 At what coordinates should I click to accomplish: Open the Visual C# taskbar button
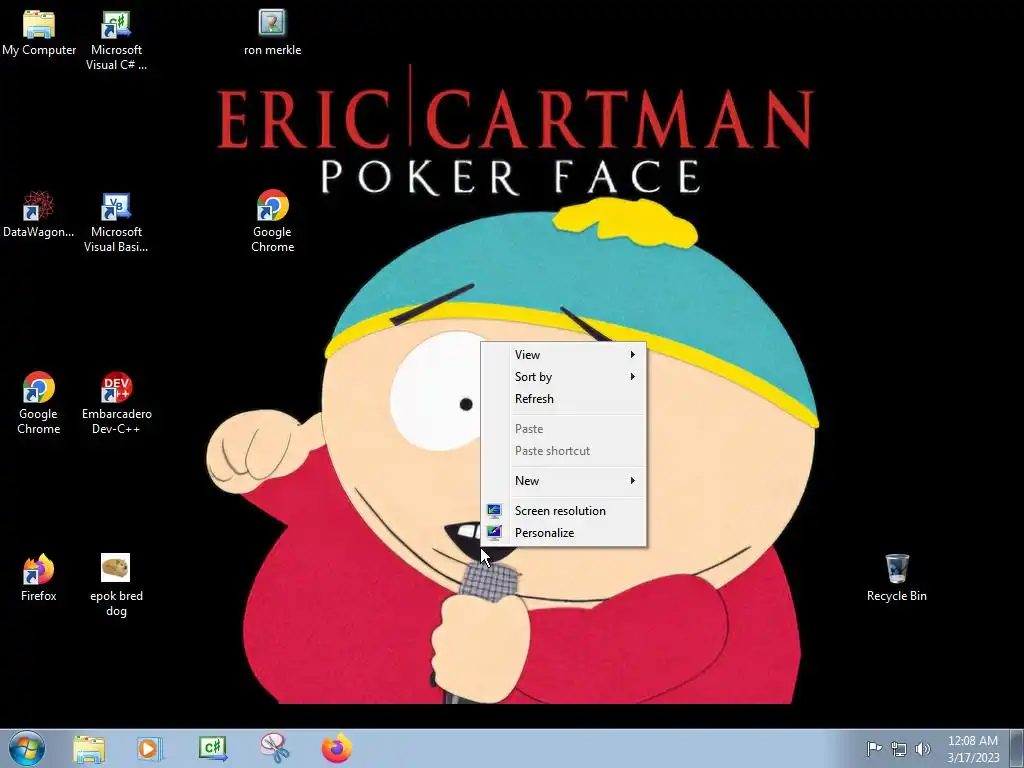pos(213,748)
